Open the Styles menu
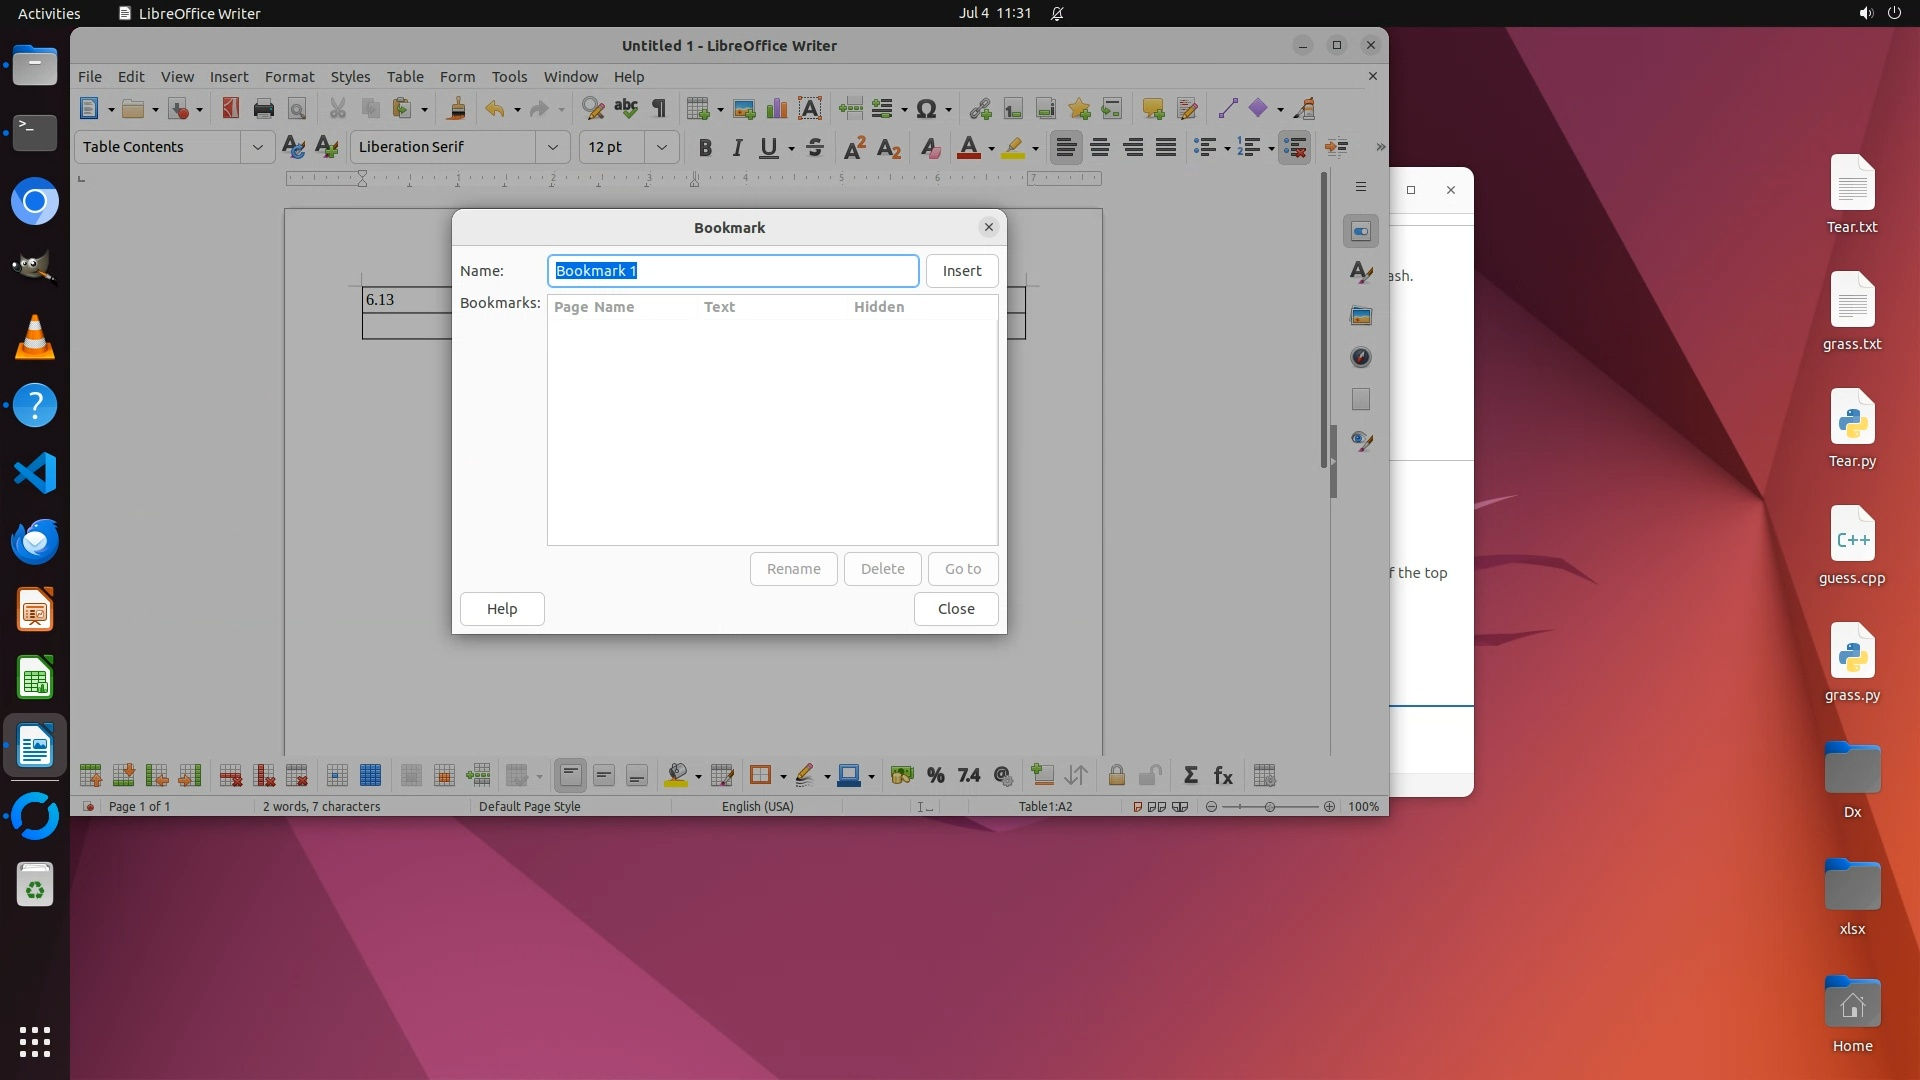Viewport: 1920px width, 1080px height. tap(350, 77)
